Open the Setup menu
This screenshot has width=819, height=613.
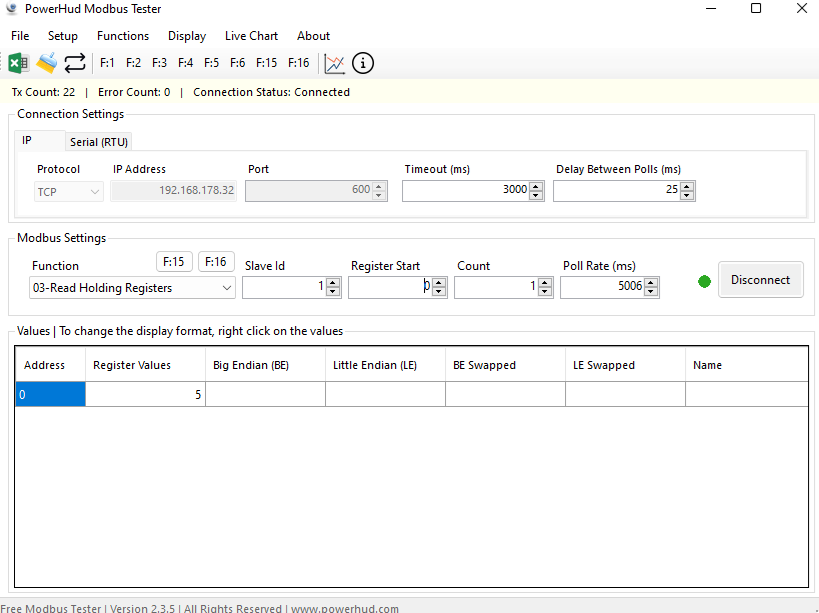coord(63,36)
